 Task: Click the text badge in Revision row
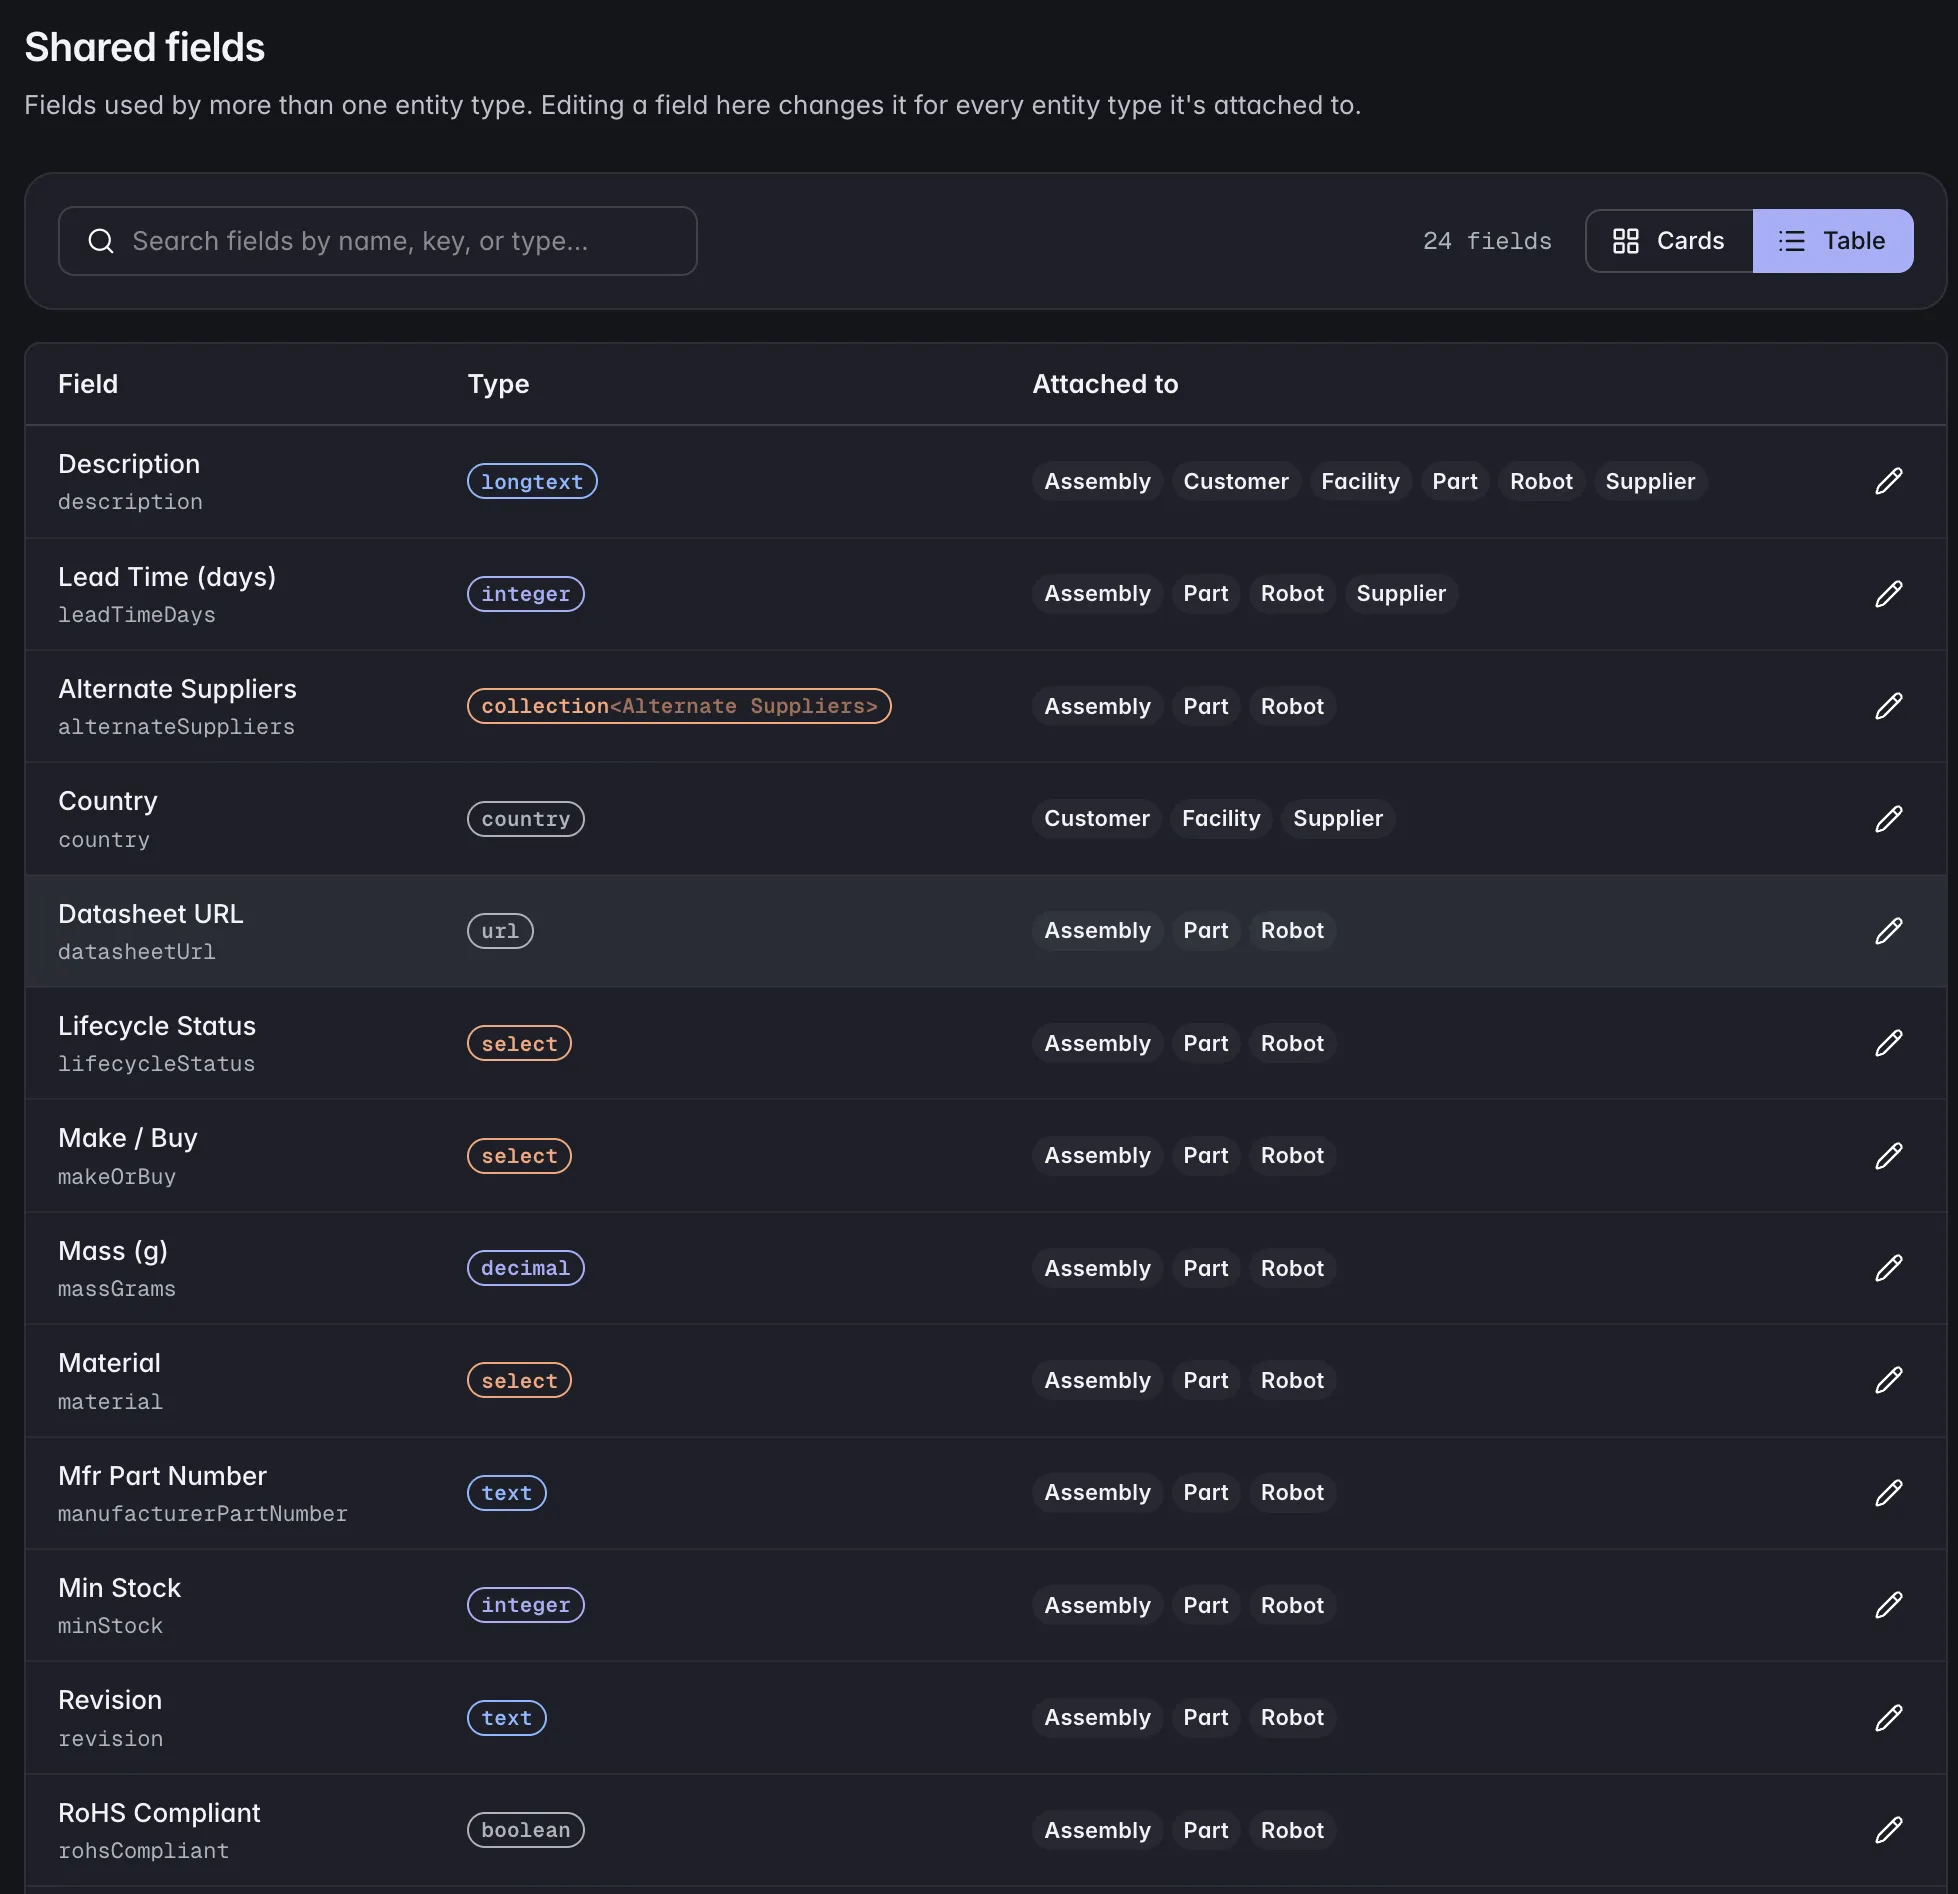507,1718
